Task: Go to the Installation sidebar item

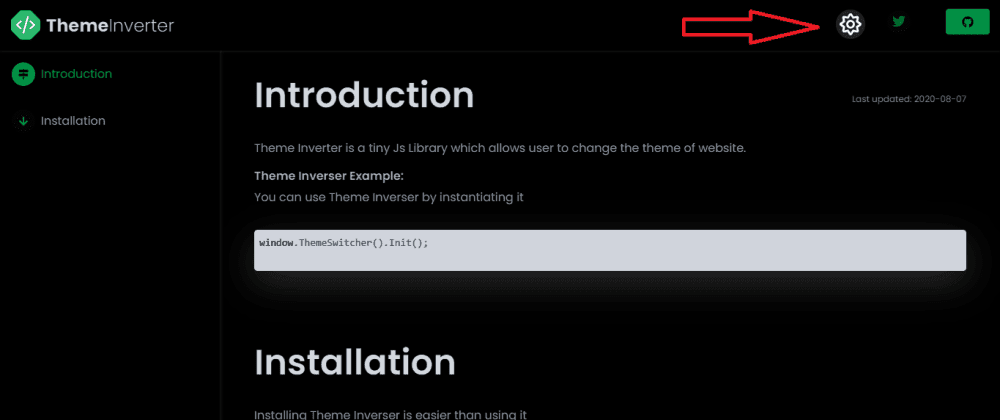Action: [73, 121]
